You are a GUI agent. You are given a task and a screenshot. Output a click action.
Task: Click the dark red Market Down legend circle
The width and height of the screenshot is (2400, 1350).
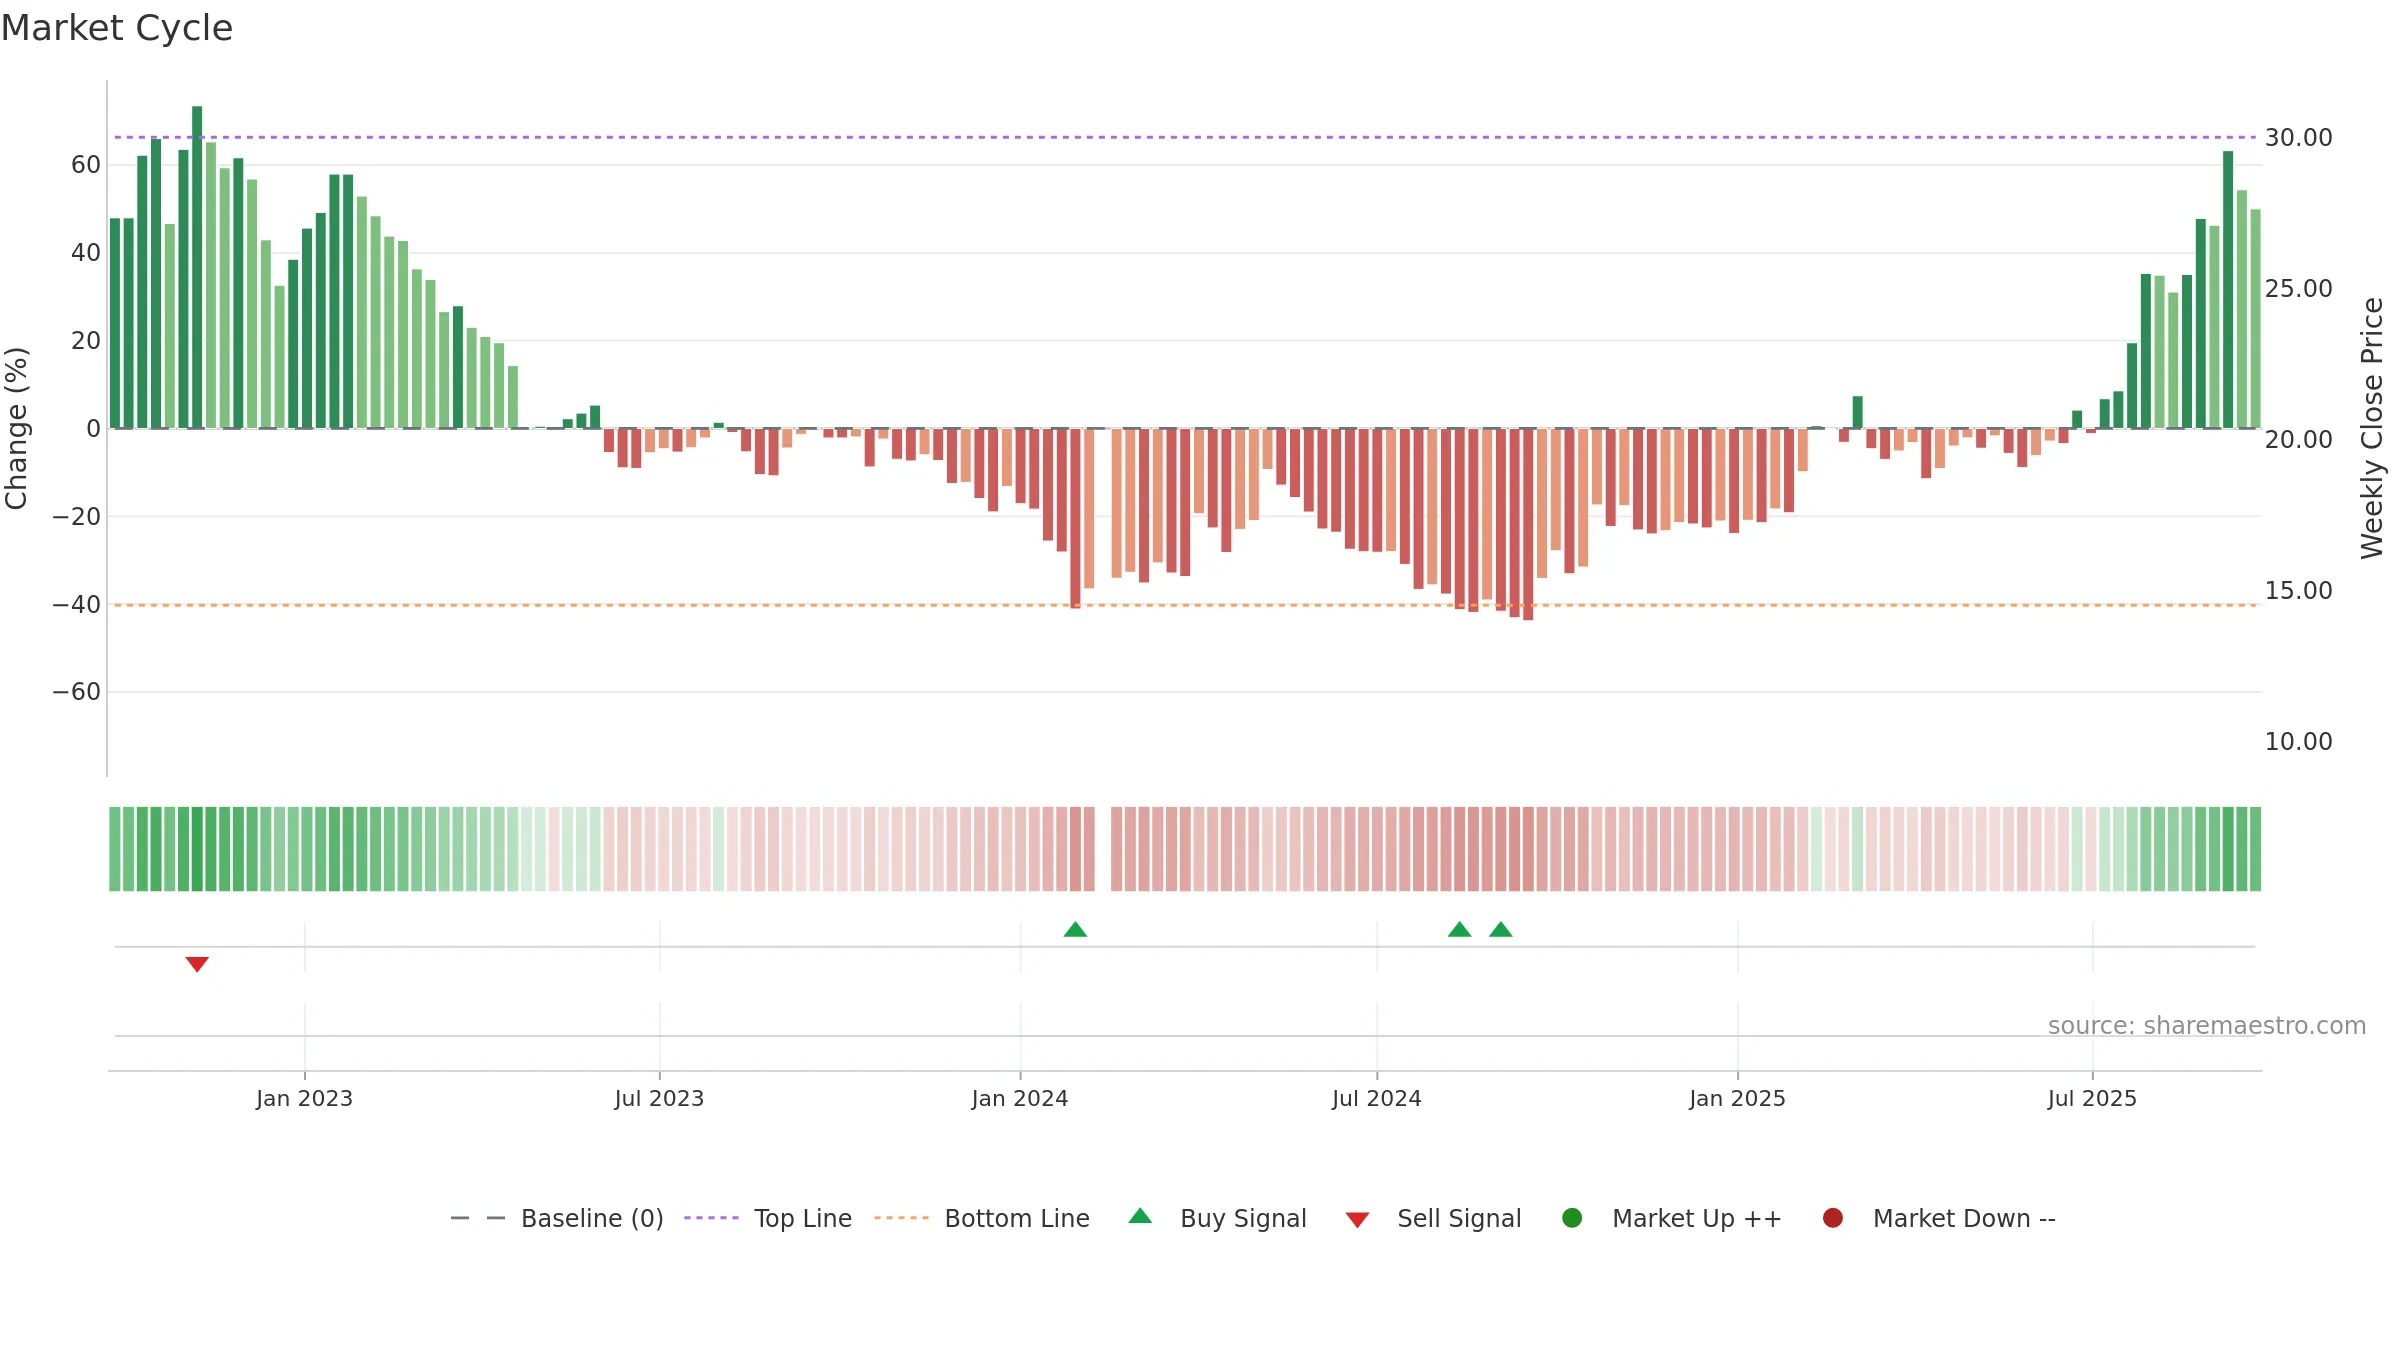[x=1833, y=1218]
